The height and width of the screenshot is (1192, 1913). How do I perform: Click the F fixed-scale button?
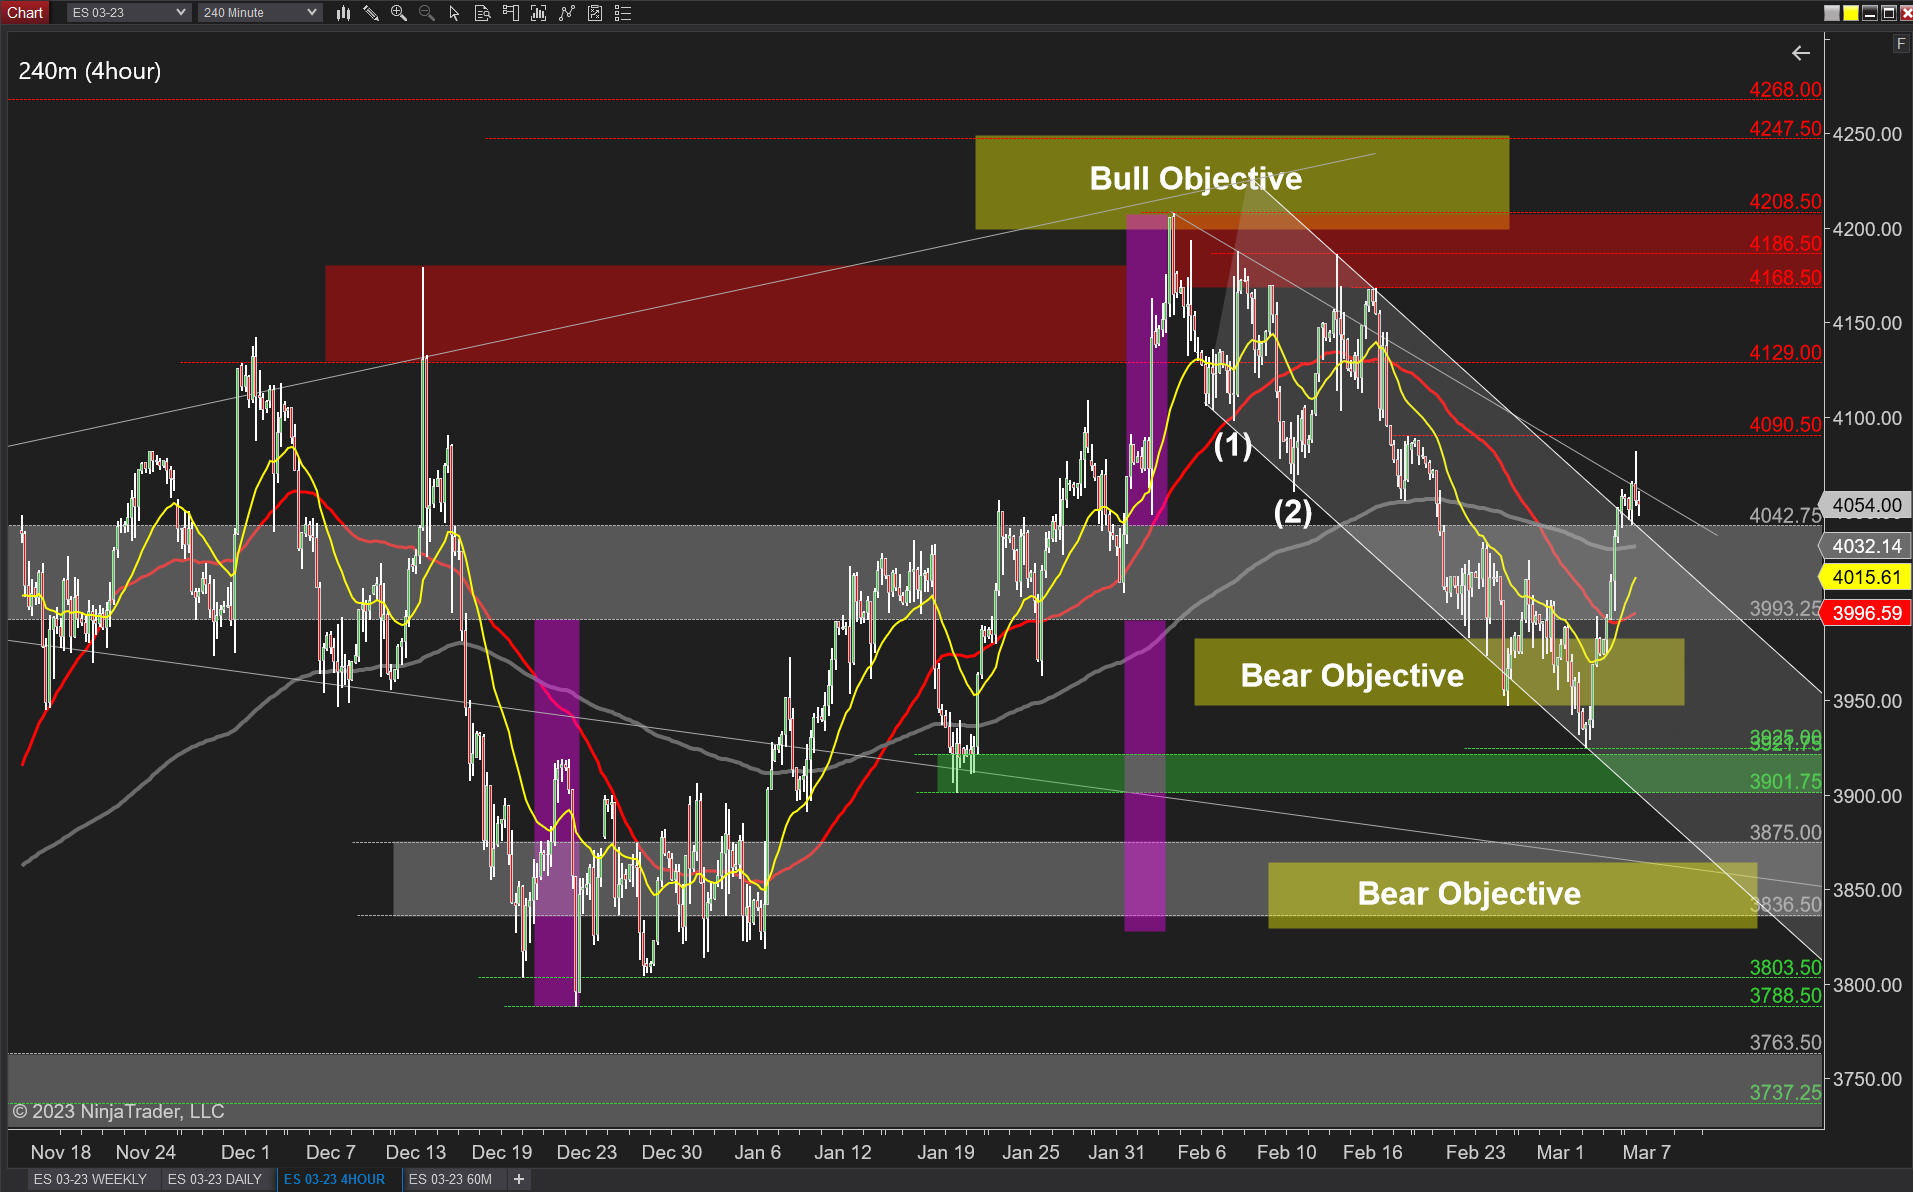pyautogui.click(x=1901, y=44)
